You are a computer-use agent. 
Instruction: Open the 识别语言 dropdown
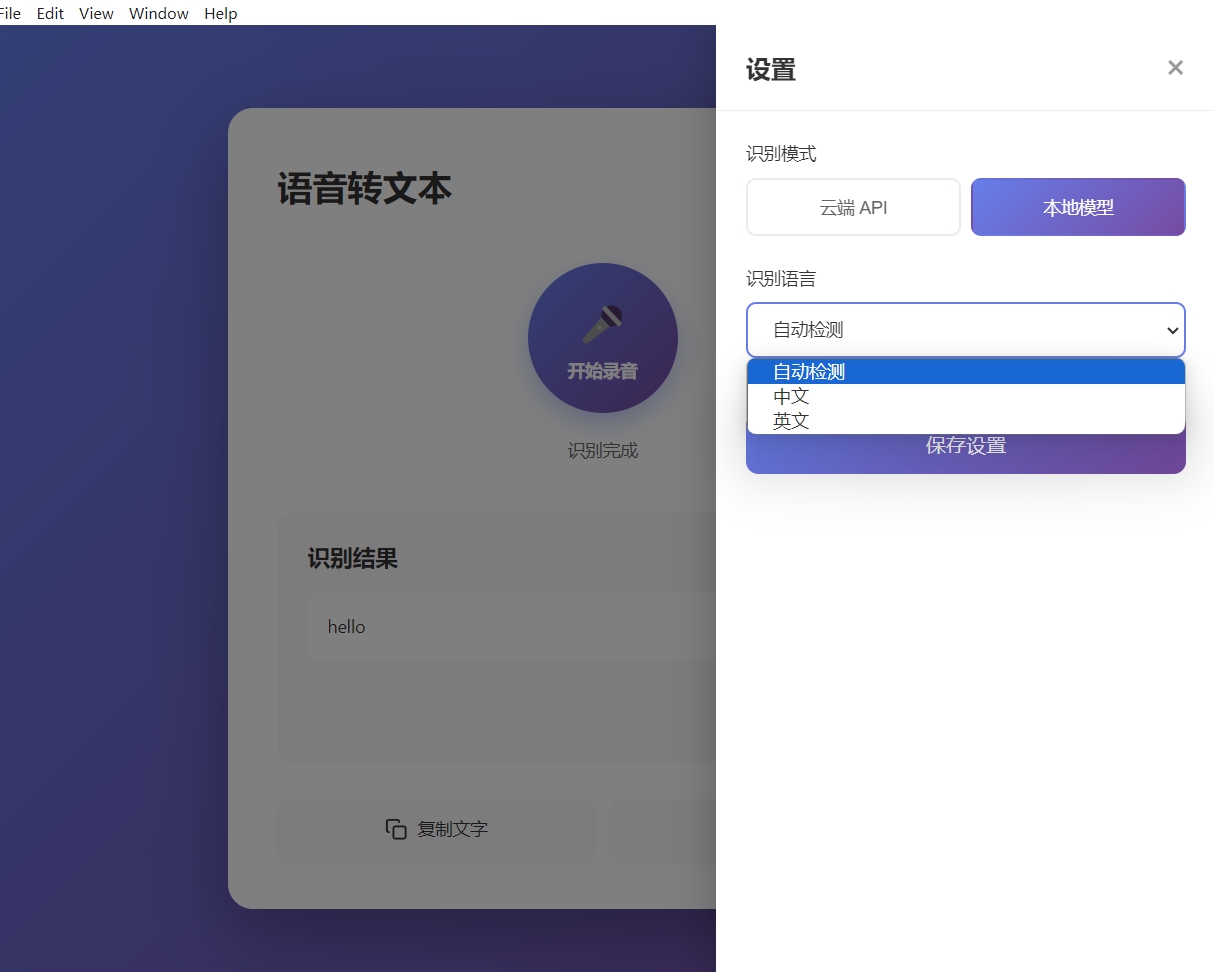965,329
